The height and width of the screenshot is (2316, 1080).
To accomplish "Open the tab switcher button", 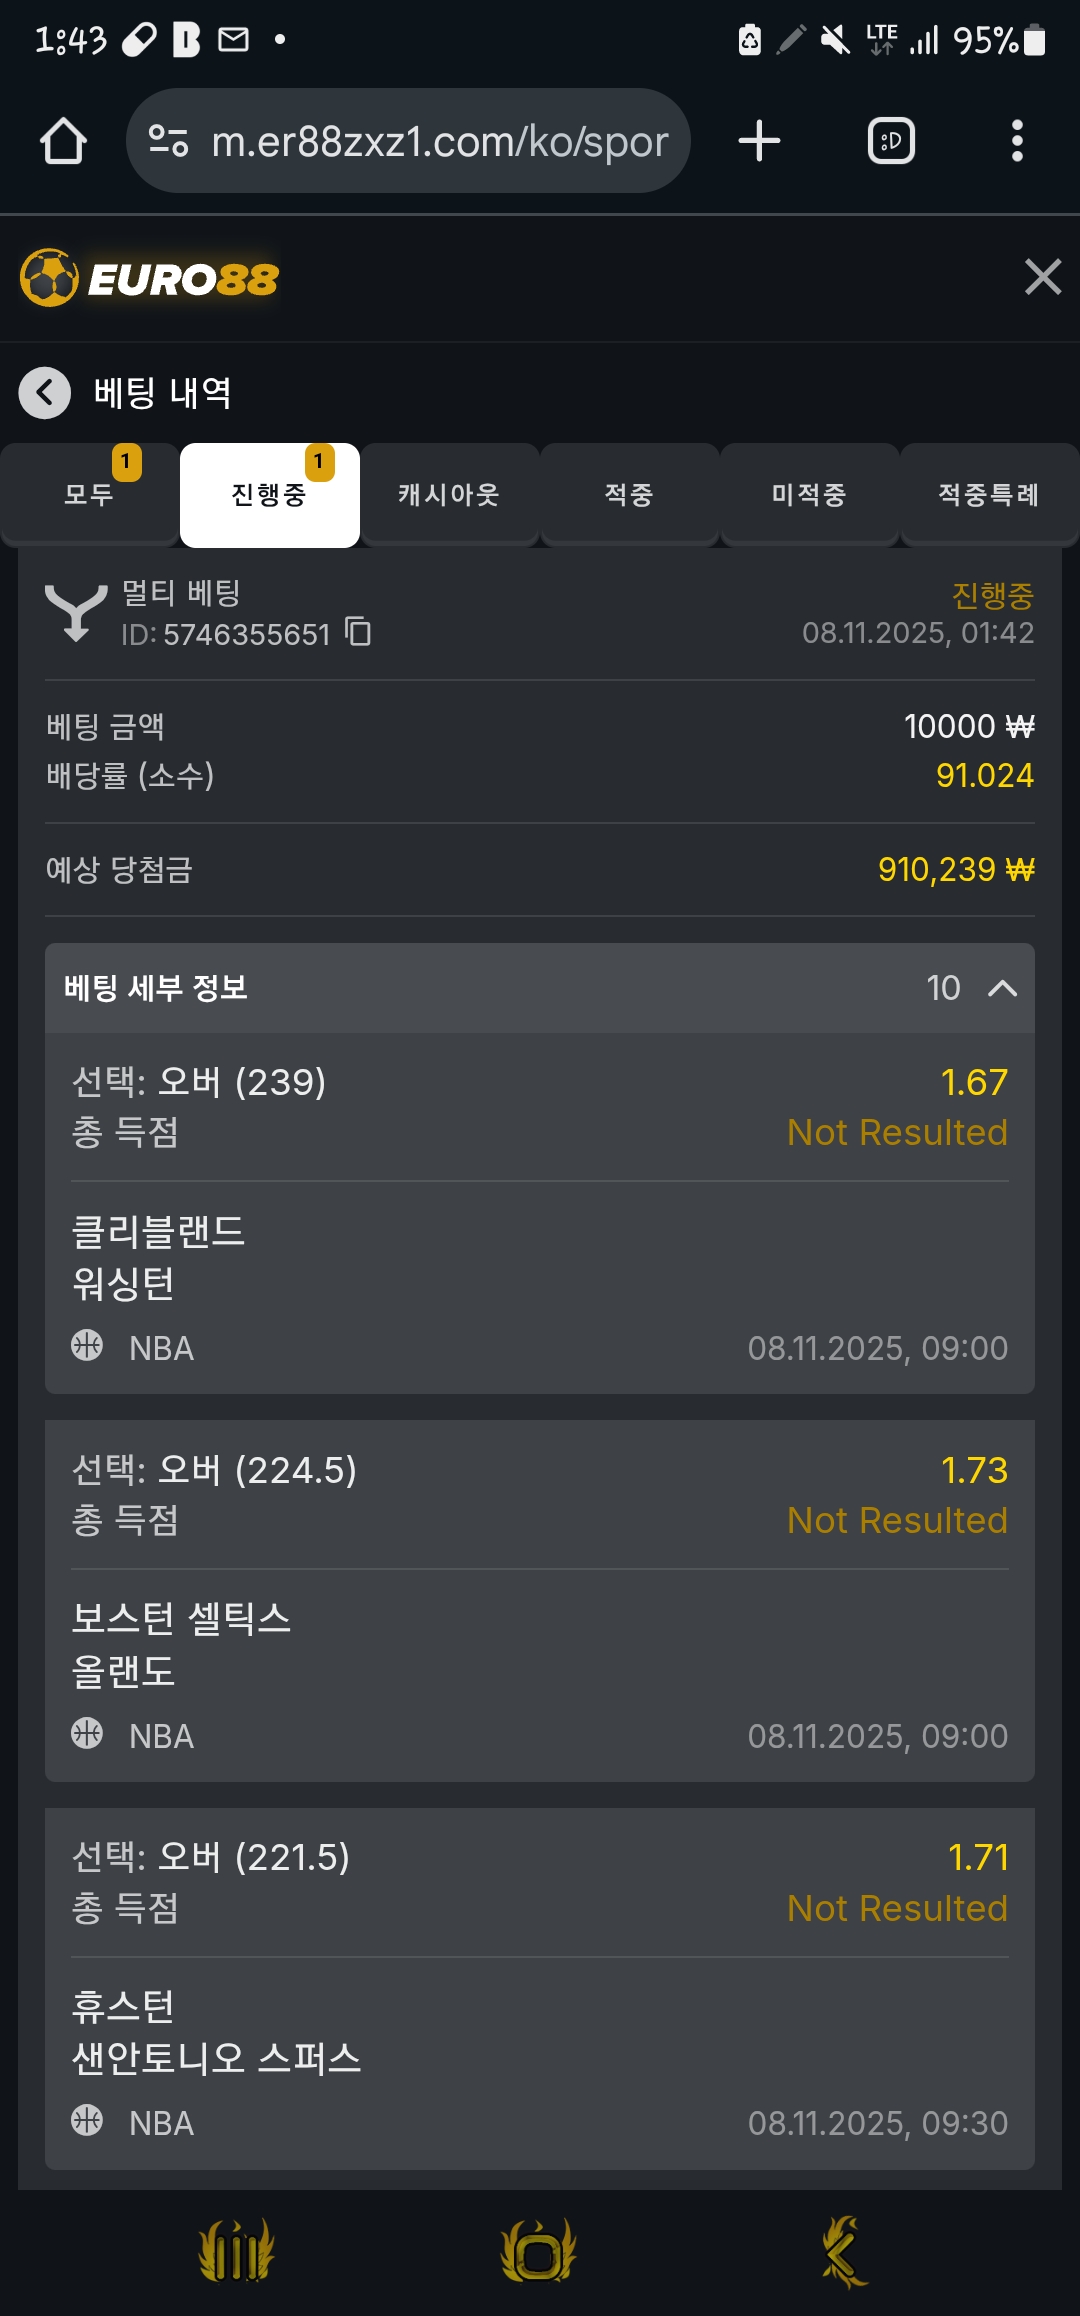I will pos(891,141).
